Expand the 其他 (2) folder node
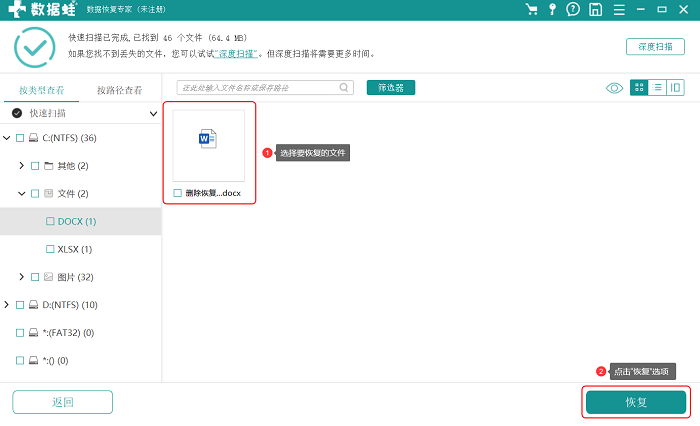700x426 pixels. click(x=21, y=166)
